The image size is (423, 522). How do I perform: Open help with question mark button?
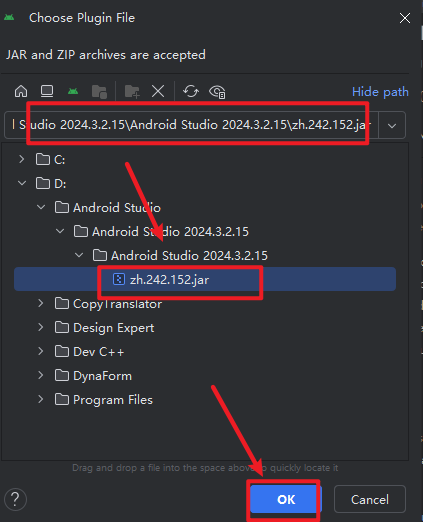pyautogui.click(x=15, y=499)
